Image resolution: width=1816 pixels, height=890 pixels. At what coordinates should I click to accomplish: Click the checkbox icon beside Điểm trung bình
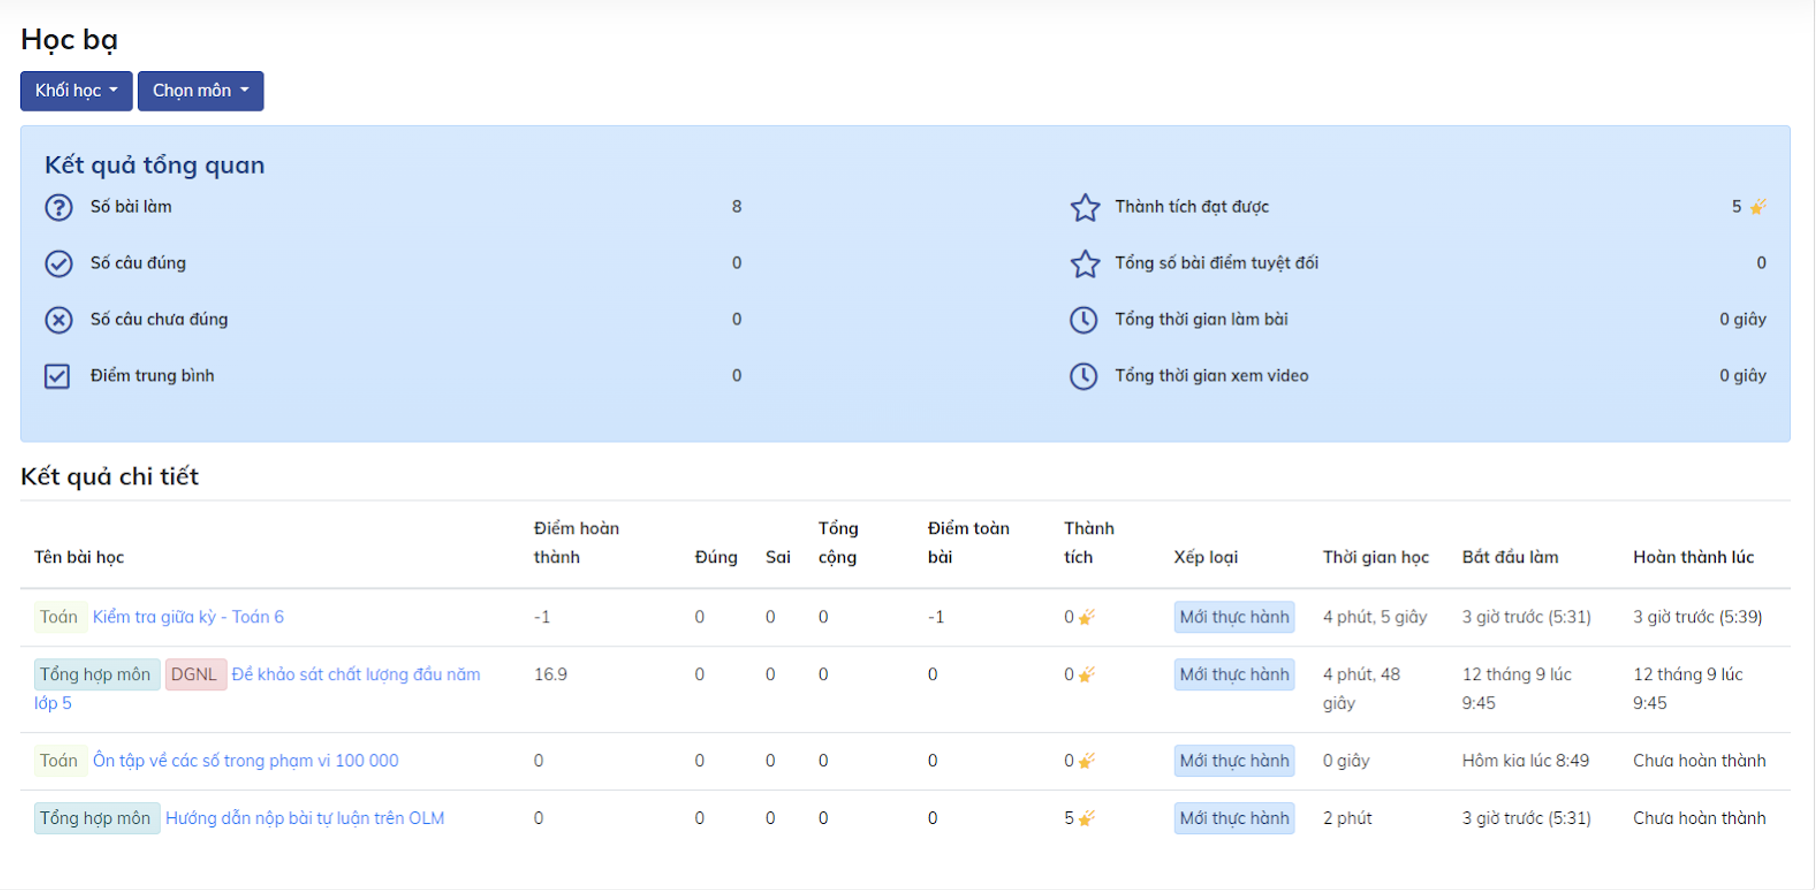pyautogui.click(x=57, y=376)
